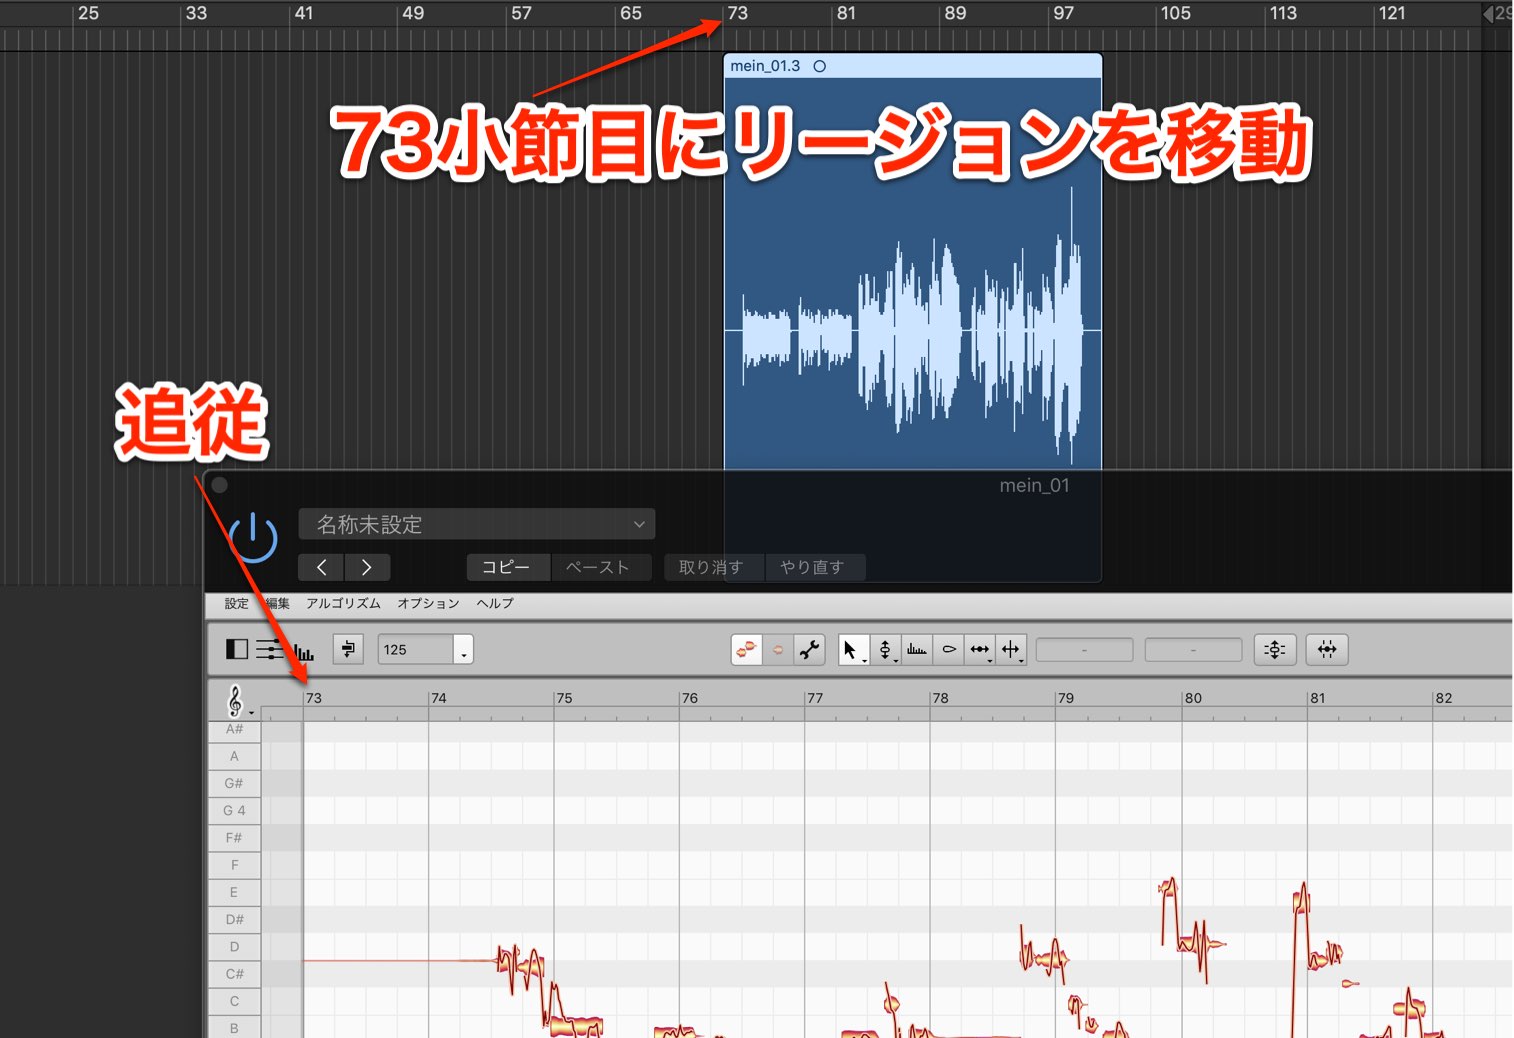This screenshot has height=1038, width=1514.
Task: Click the ペースト button
Action: [x=600, y=567]
